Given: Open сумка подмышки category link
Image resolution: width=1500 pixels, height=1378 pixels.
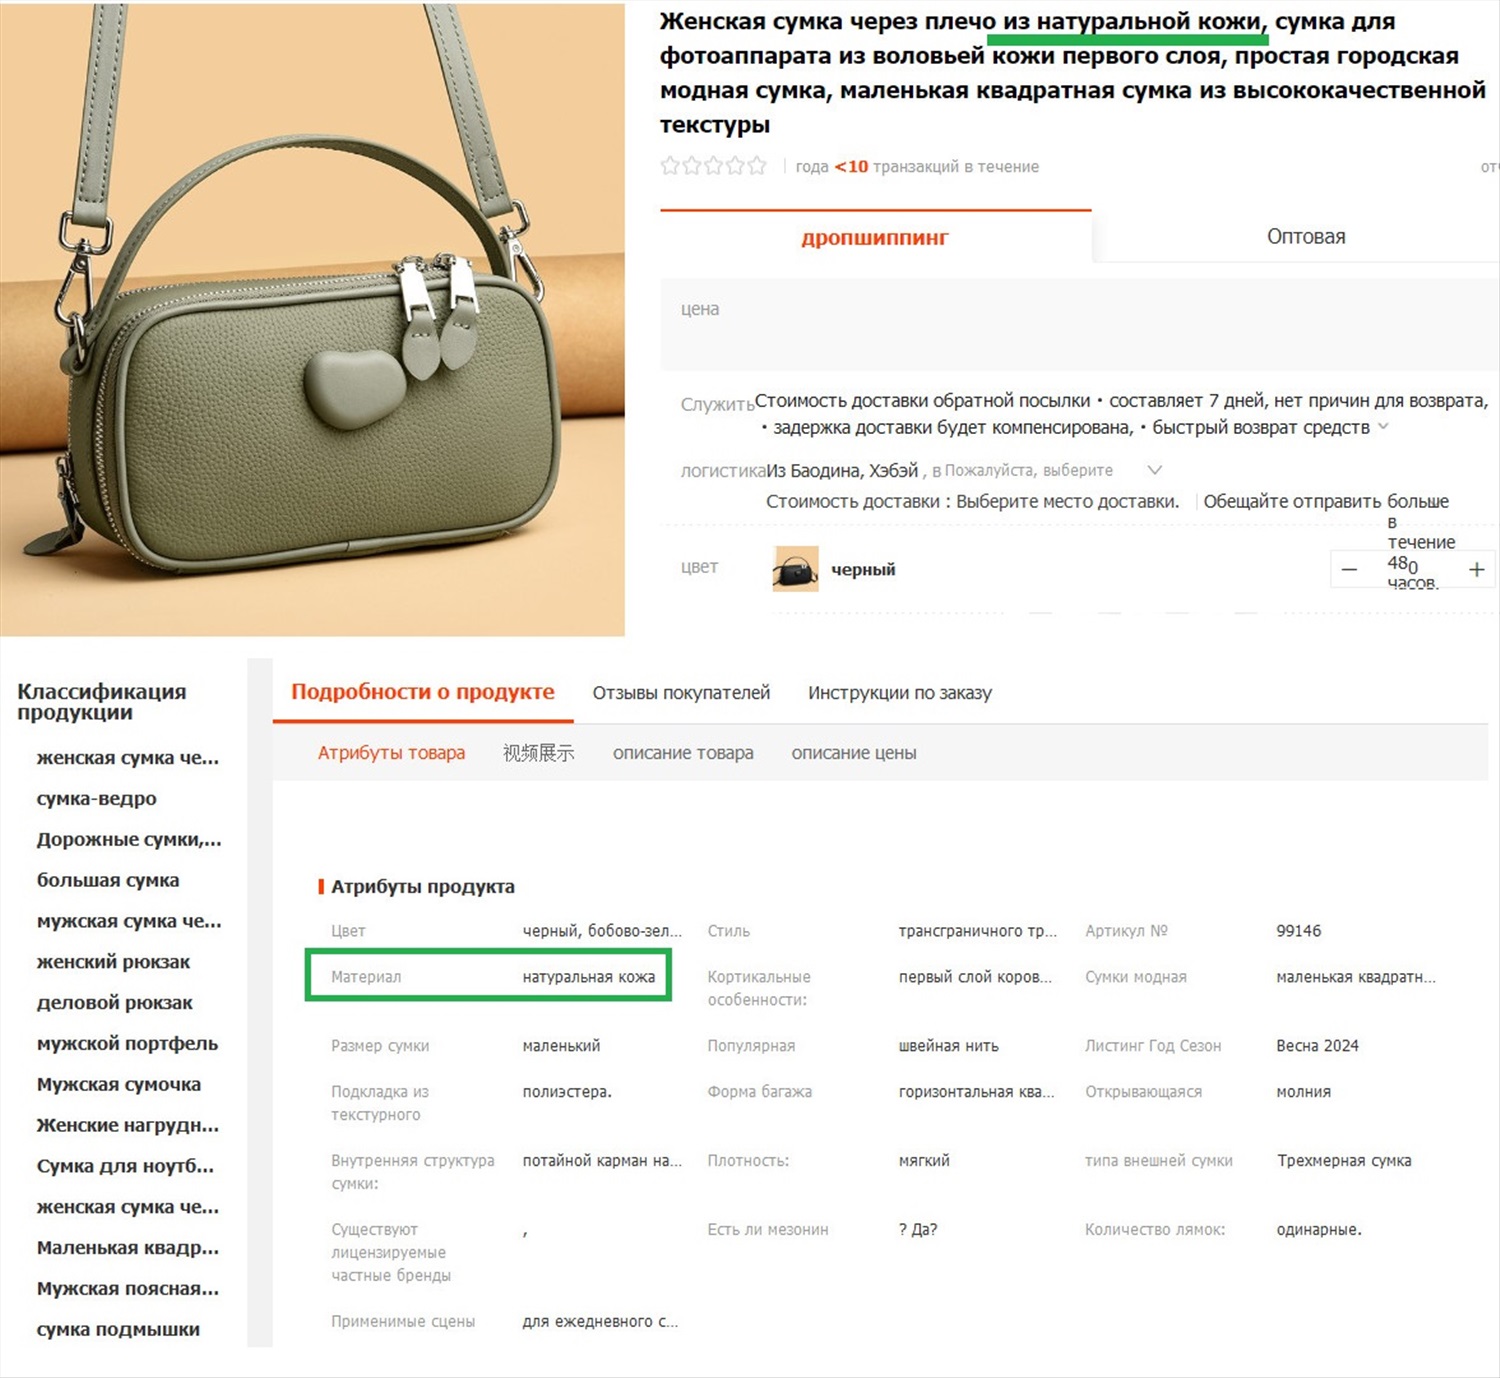Looking at the screenshot, I should tap(118, 1329).
